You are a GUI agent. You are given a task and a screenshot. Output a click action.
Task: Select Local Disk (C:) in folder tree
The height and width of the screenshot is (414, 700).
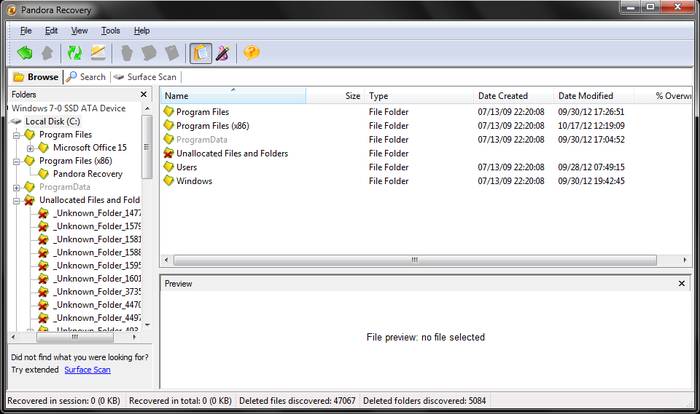click(53, 121)
